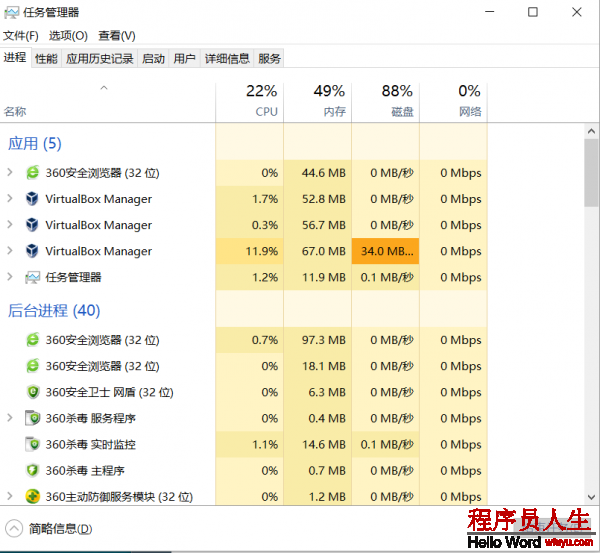Open the 选项(O) menu

pyautogui.click(x=68, y=36)
